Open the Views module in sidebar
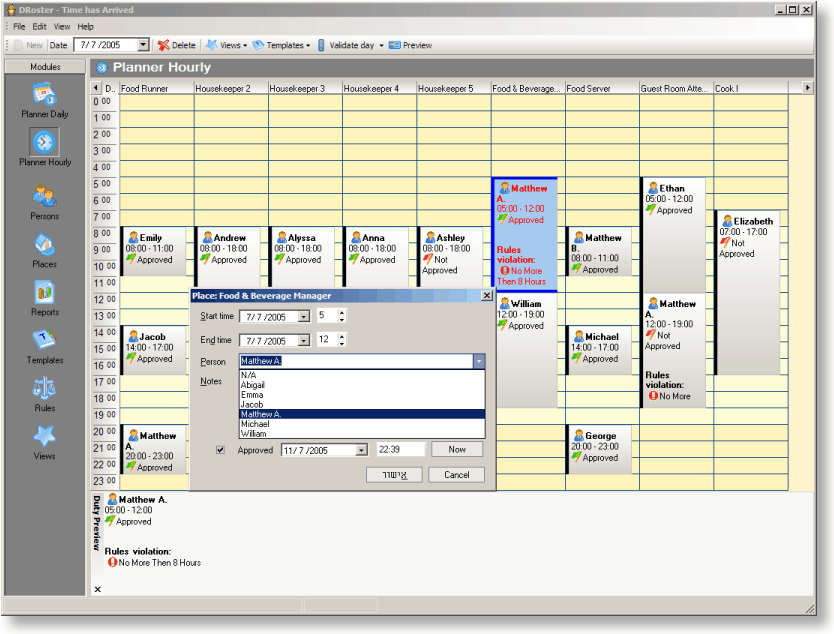The height and width of the screenshot is (634, 834). click(45, 438)
